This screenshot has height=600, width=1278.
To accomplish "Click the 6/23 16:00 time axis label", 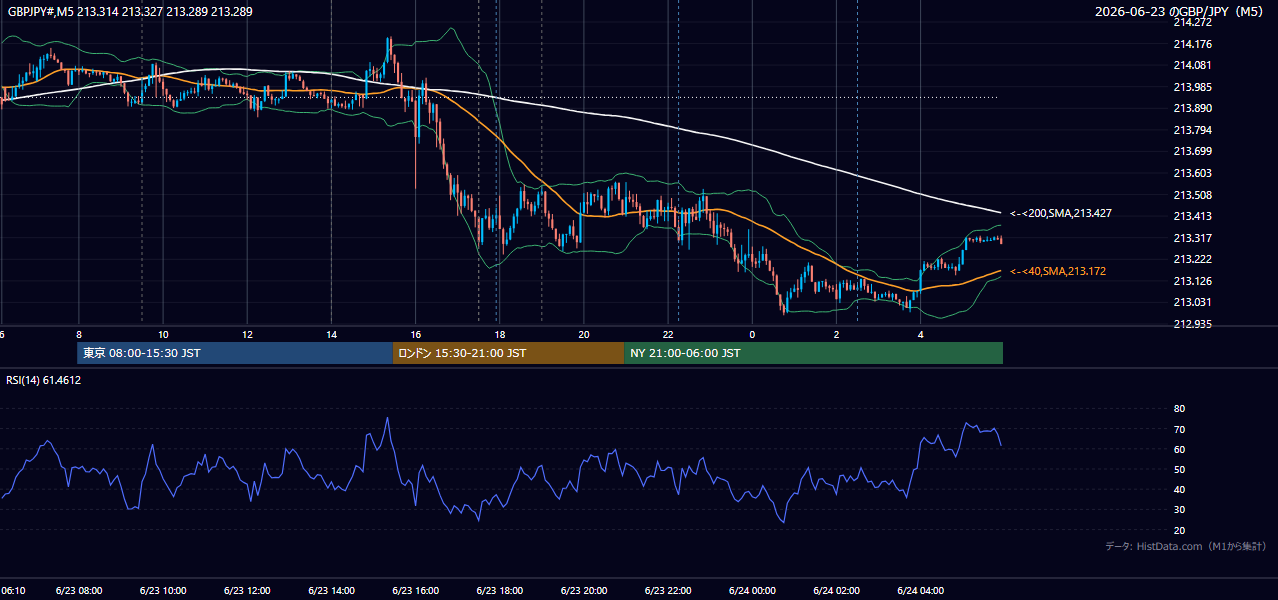I will click(415, 591).
